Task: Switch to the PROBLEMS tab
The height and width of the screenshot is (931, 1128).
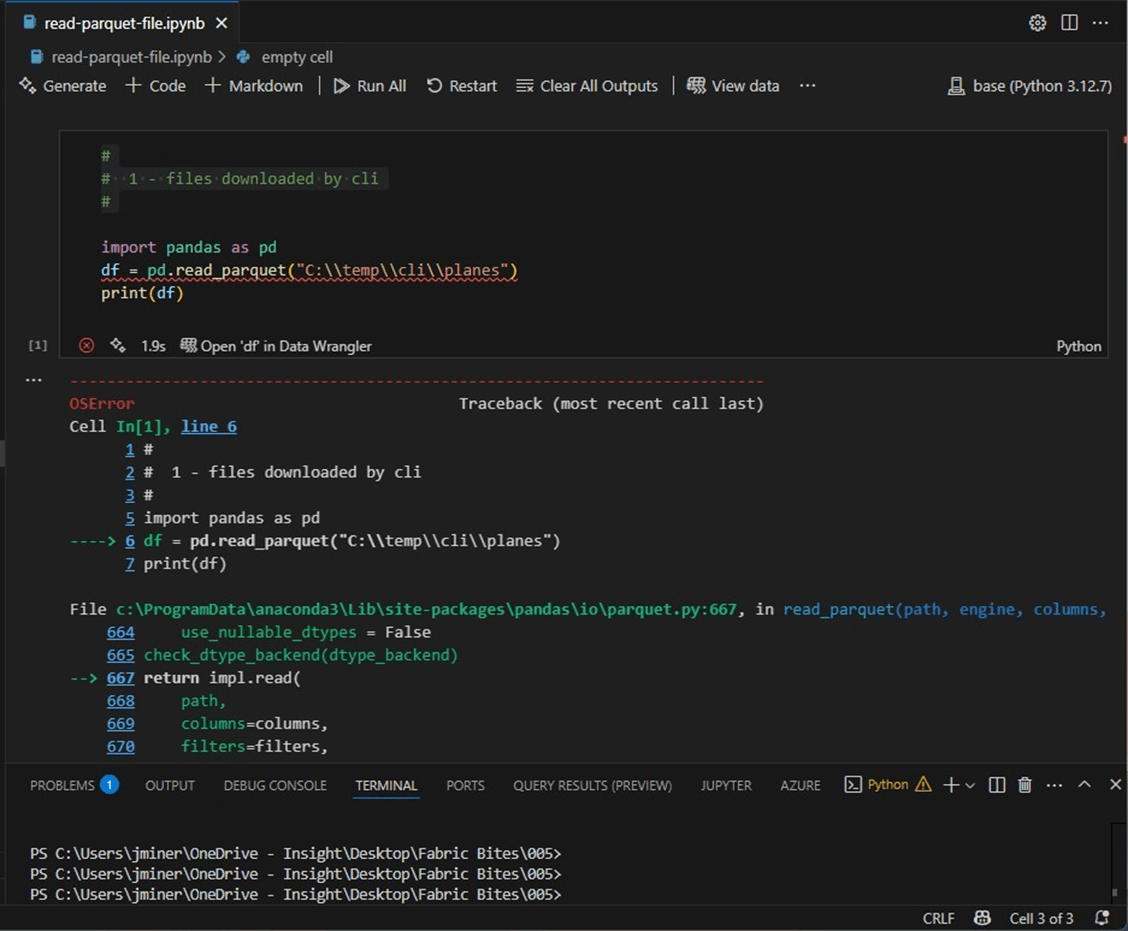Action: 62,785
